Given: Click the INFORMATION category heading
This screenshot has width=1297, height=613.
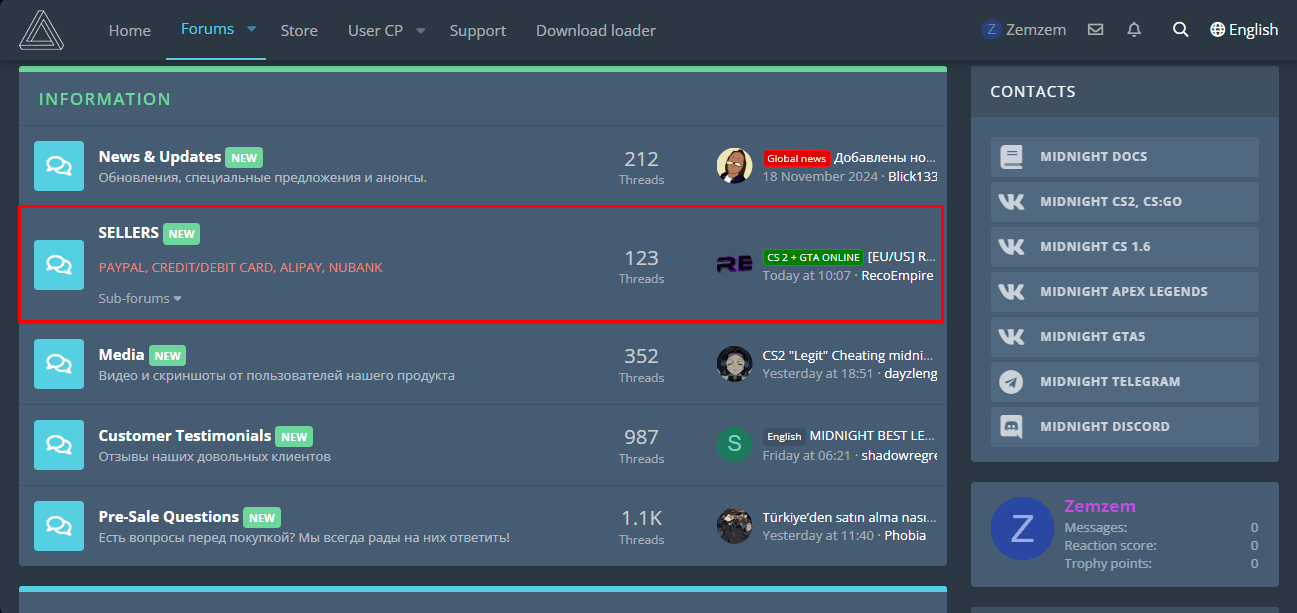Looking at the screenshot, I should coord(105,99).
